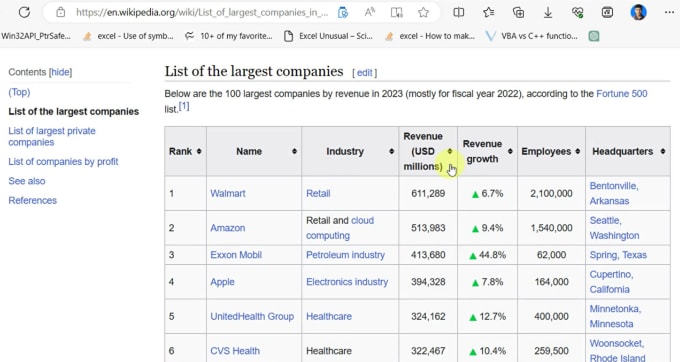Image resolution: width=680 pixels, height=362 pixels.
Task: Open the Favorites list icon
Action: 489,12
